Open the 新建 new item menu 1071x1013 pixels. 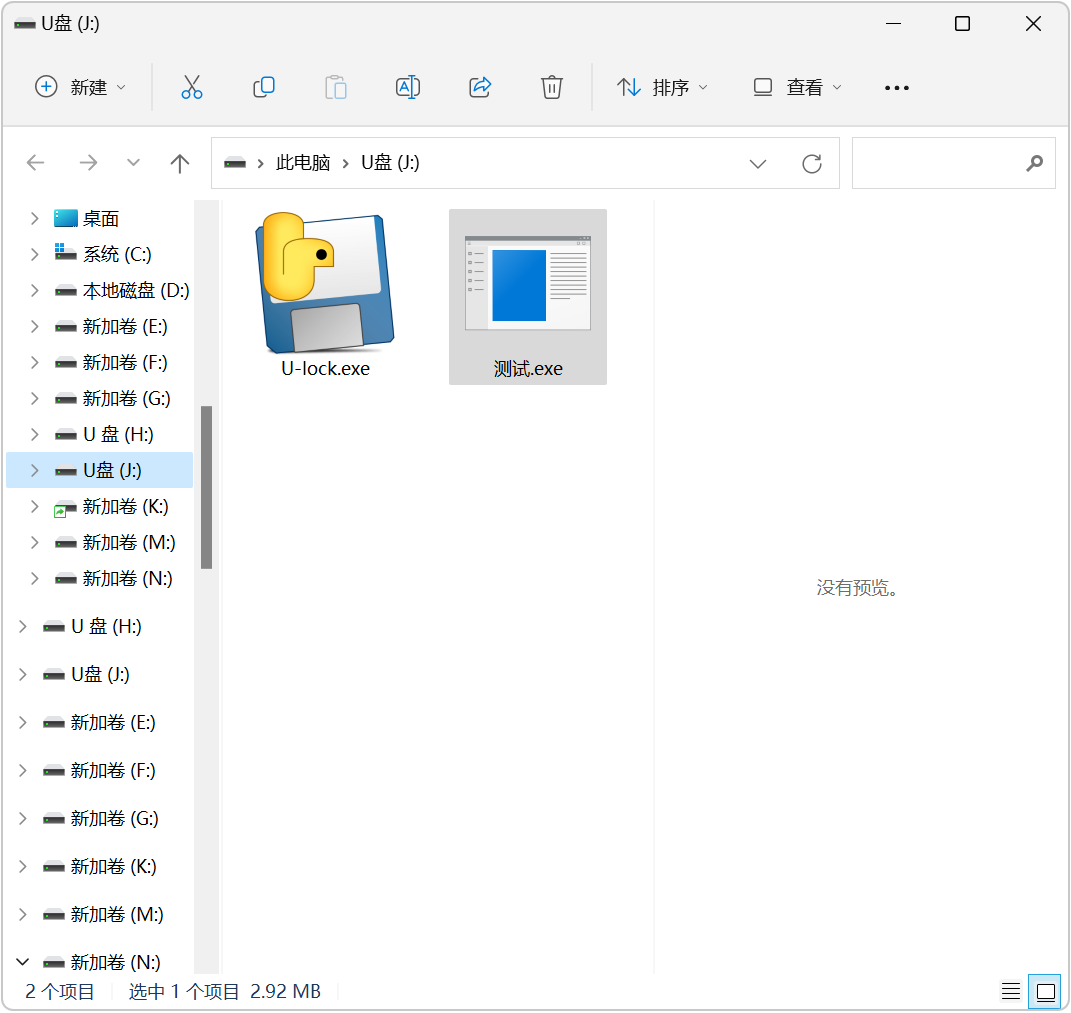[81, 87]
